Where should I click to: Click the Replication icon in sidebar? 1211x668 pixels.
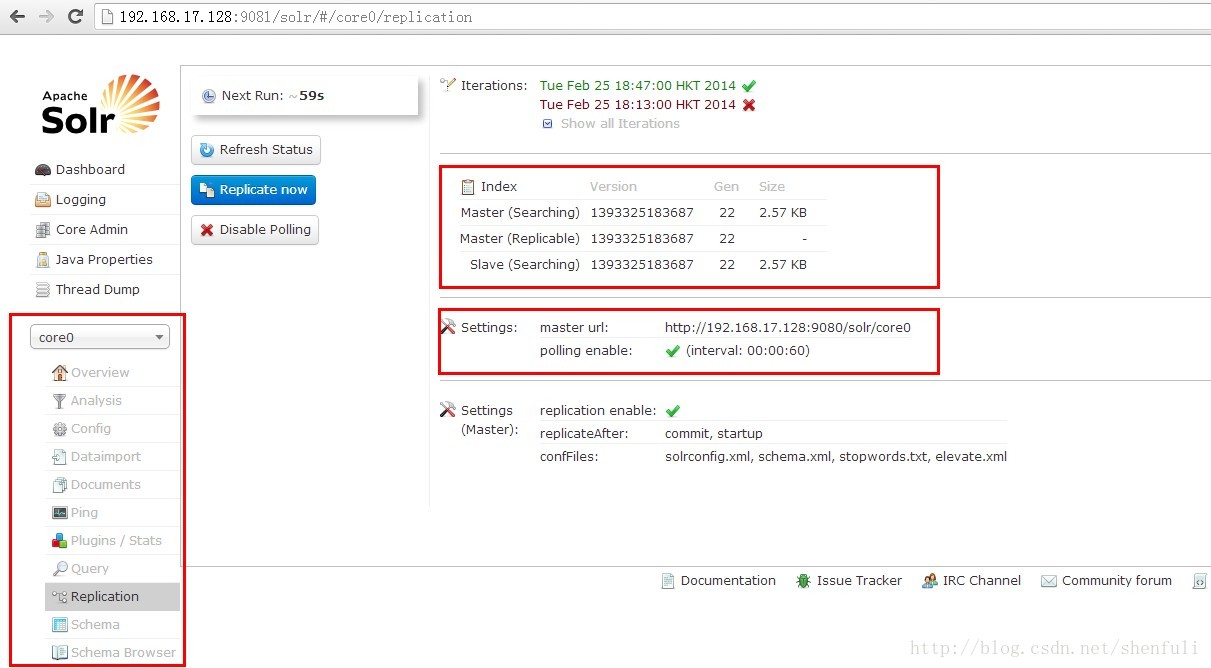coord(60,597)
